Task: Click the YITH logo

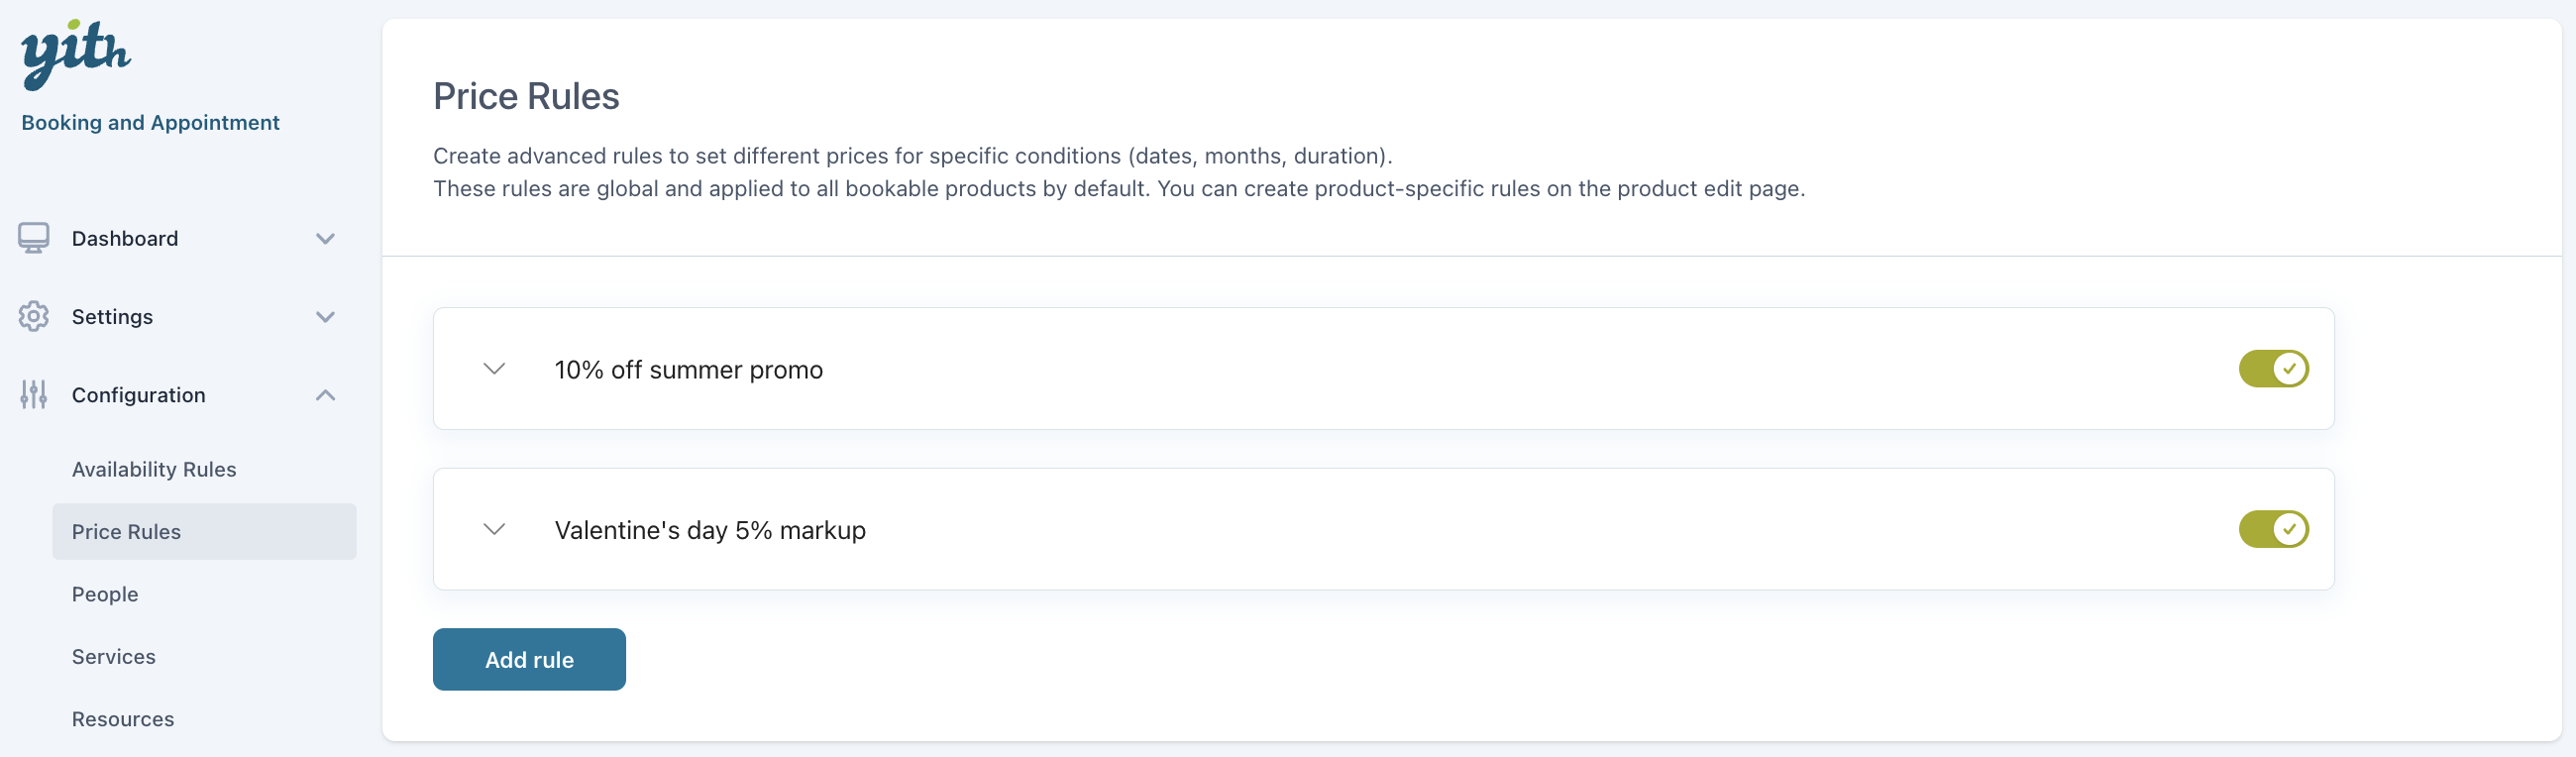Action: click(76, 54)
